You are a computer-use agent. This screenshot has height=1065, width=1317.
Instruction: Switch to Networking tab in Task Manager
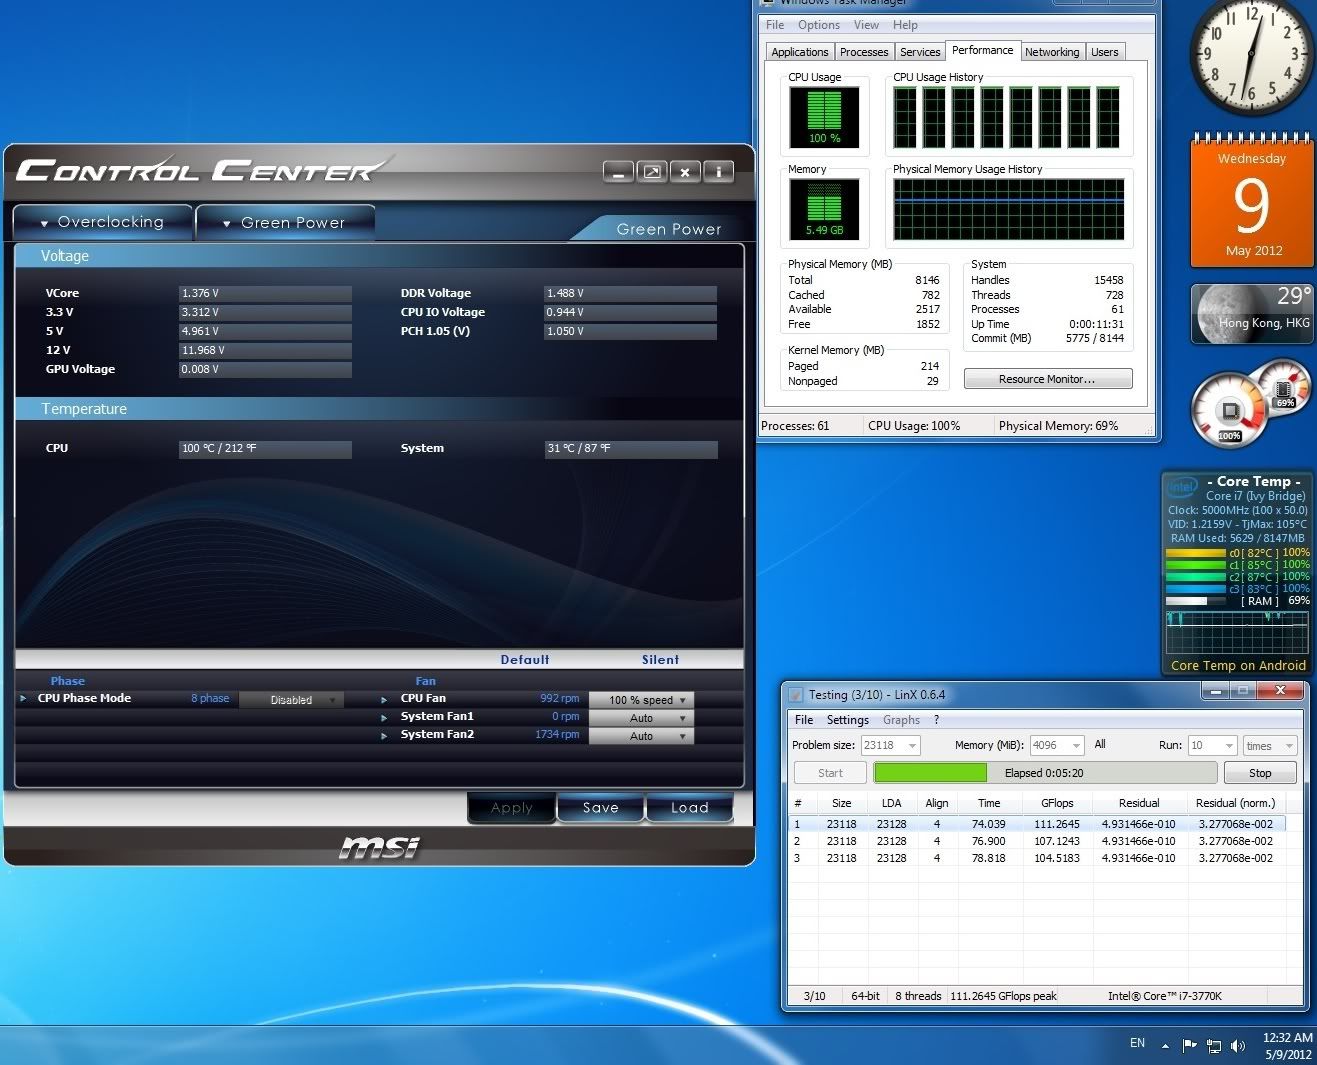pos(1052,52)
